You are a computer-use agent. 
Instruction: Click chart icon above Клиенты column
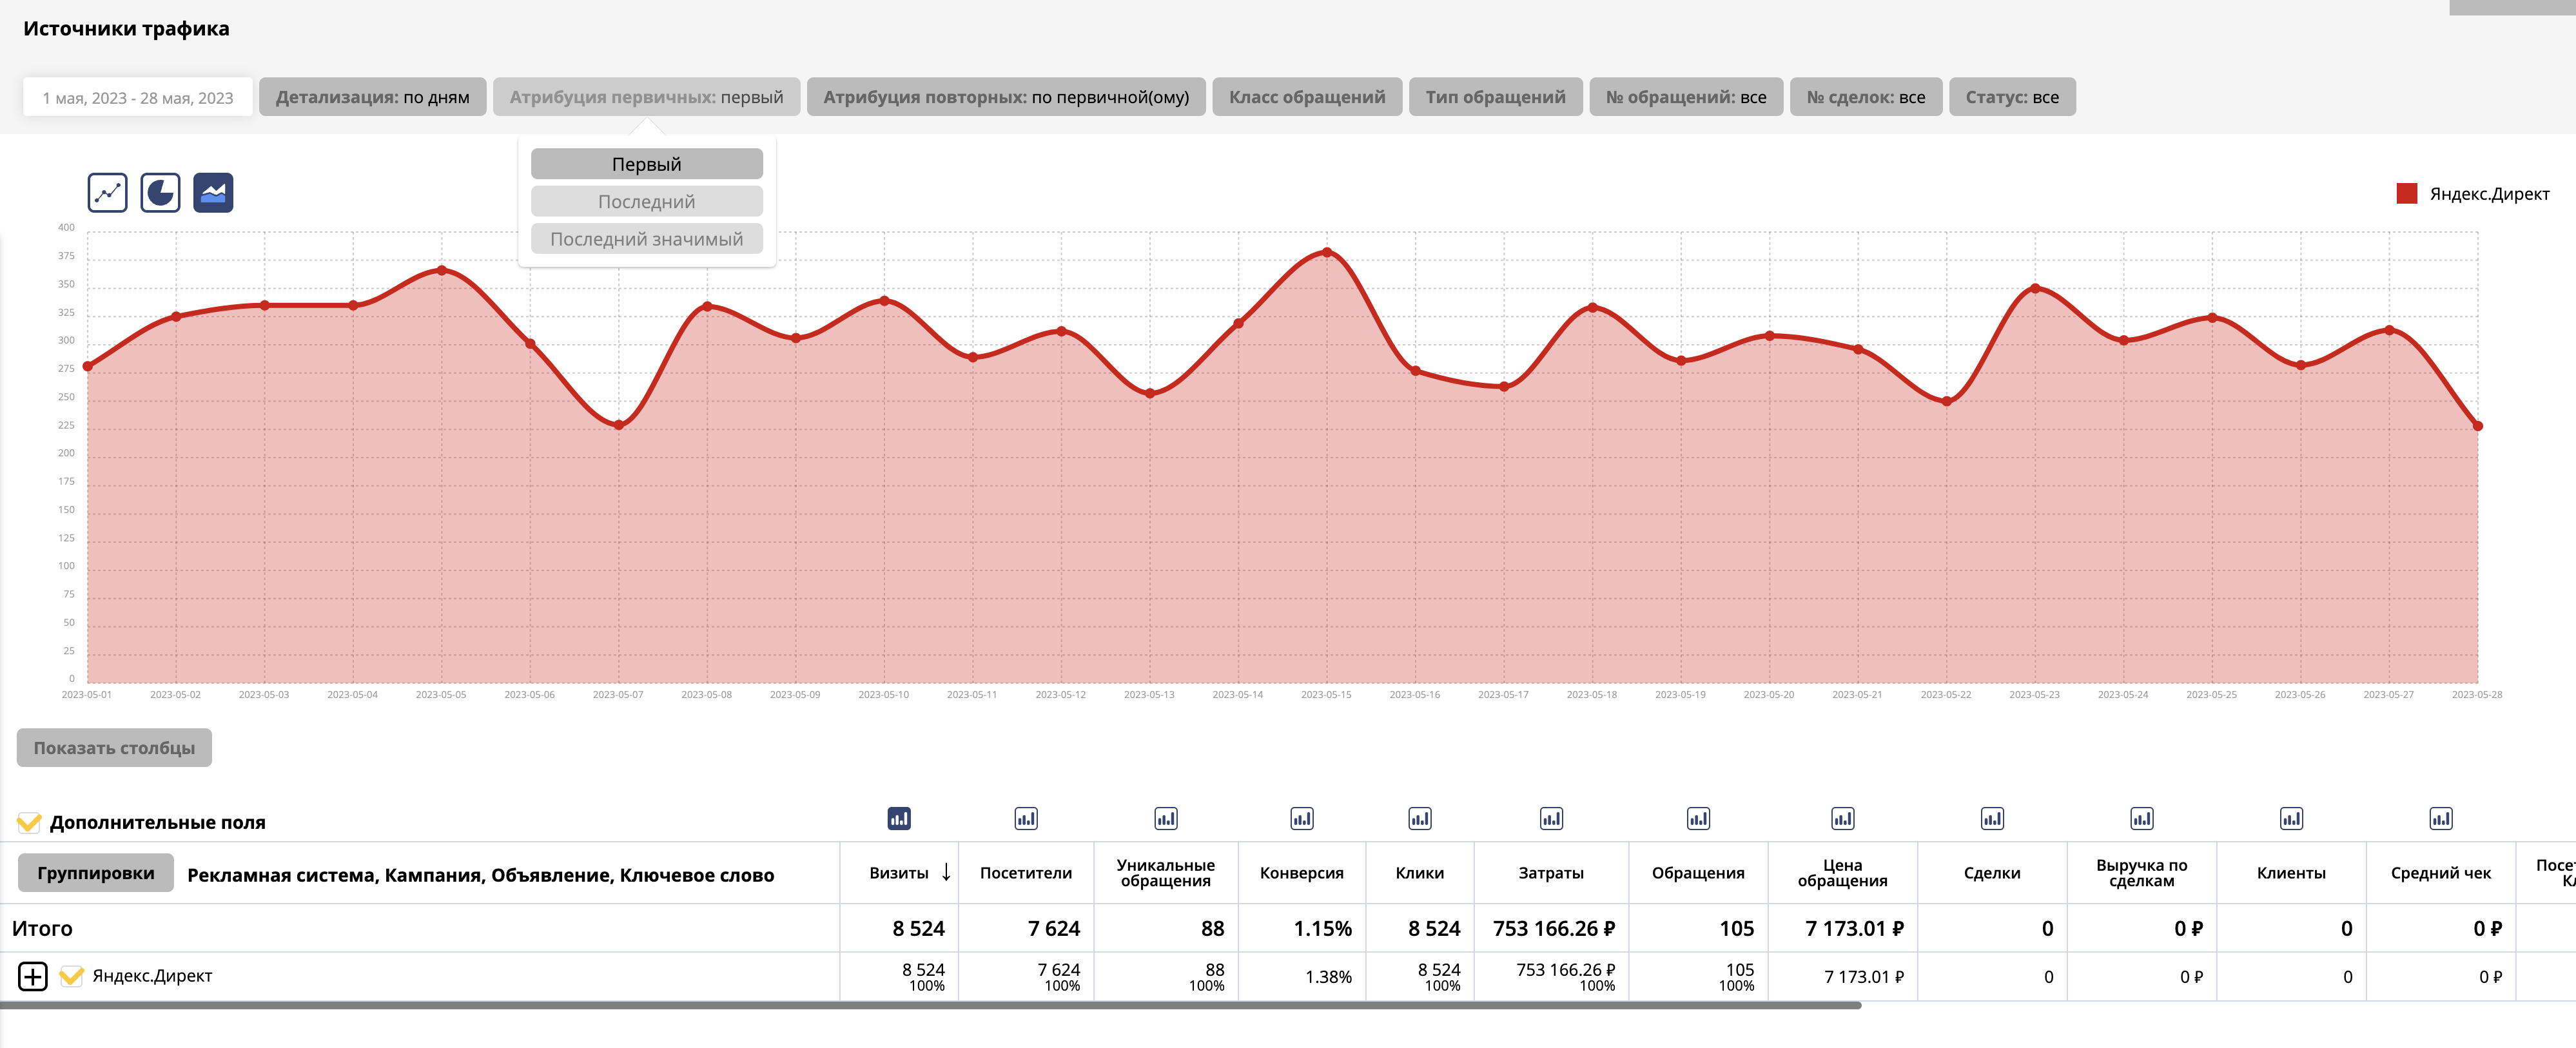pyautogui.click(x=2290, y=819)
